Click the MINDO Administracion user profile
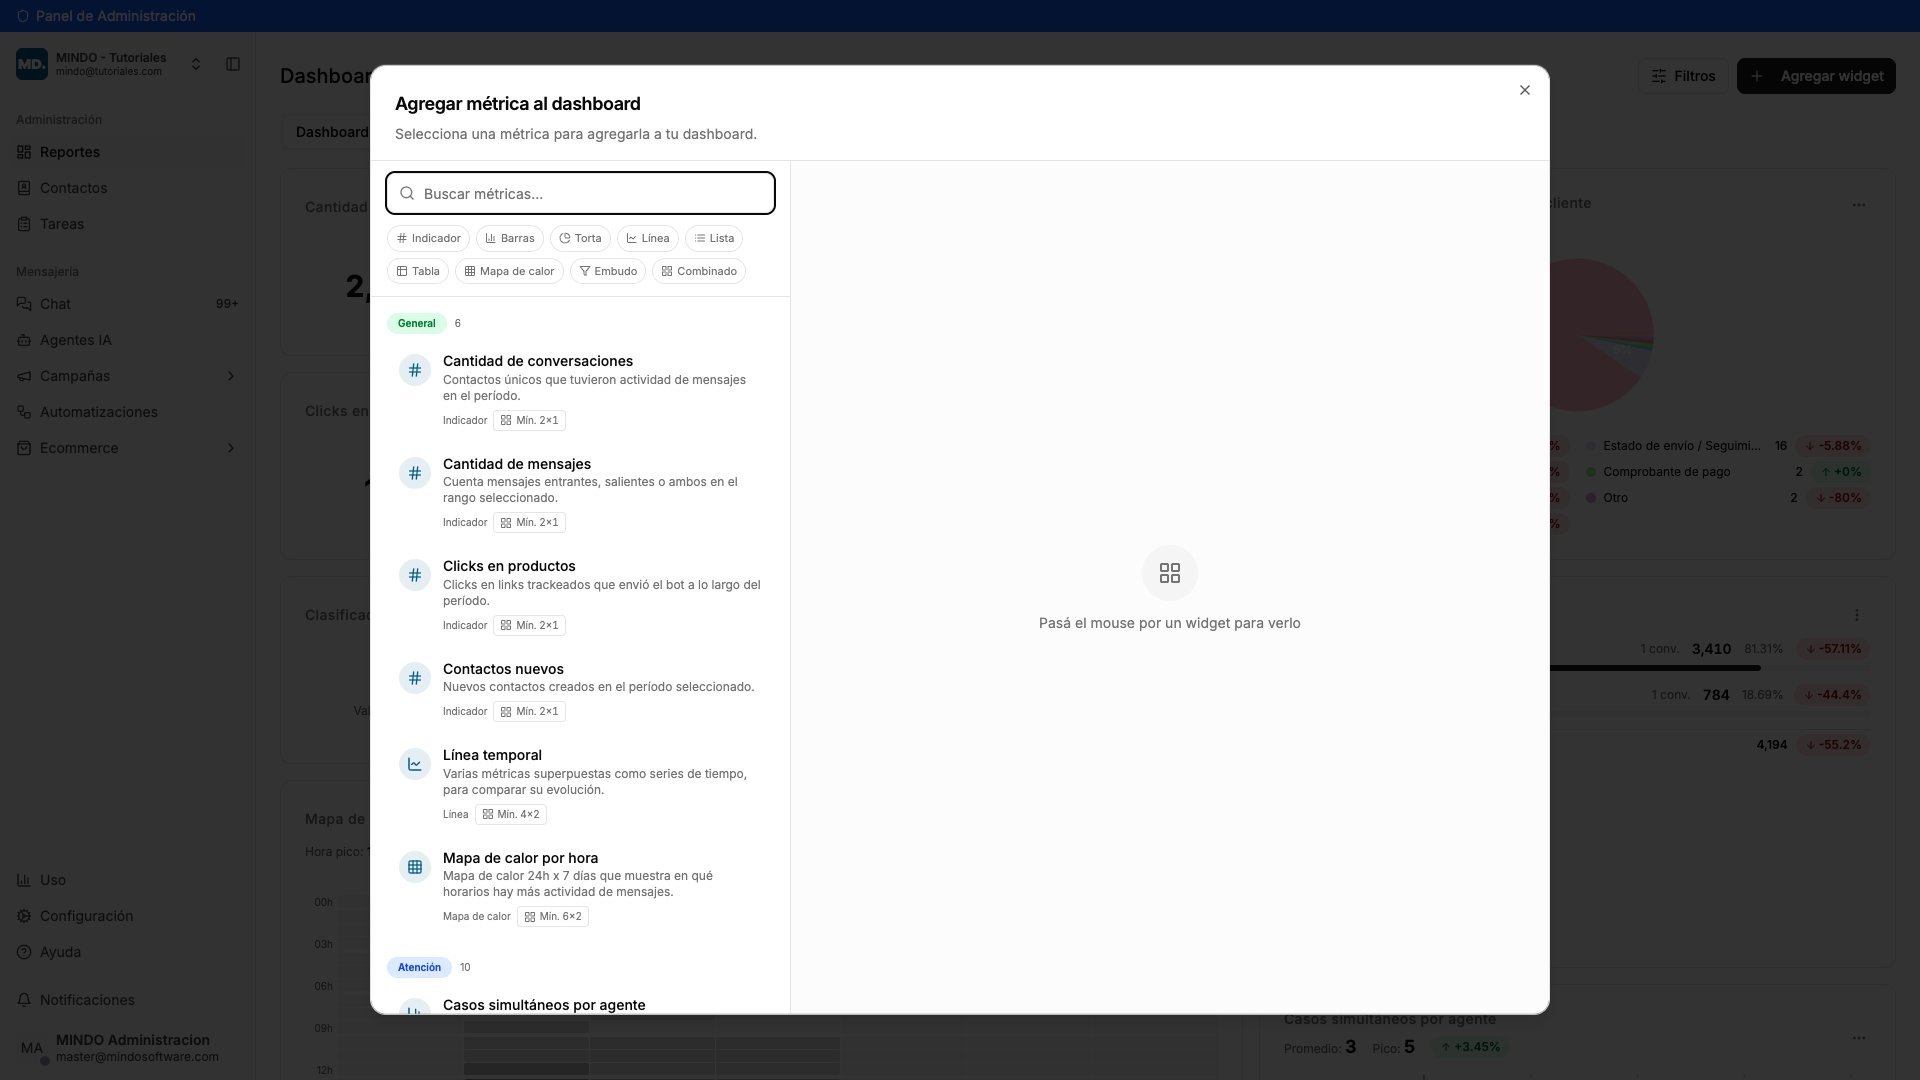This screenshot has width=1920, height=1080. (128, 1048)
